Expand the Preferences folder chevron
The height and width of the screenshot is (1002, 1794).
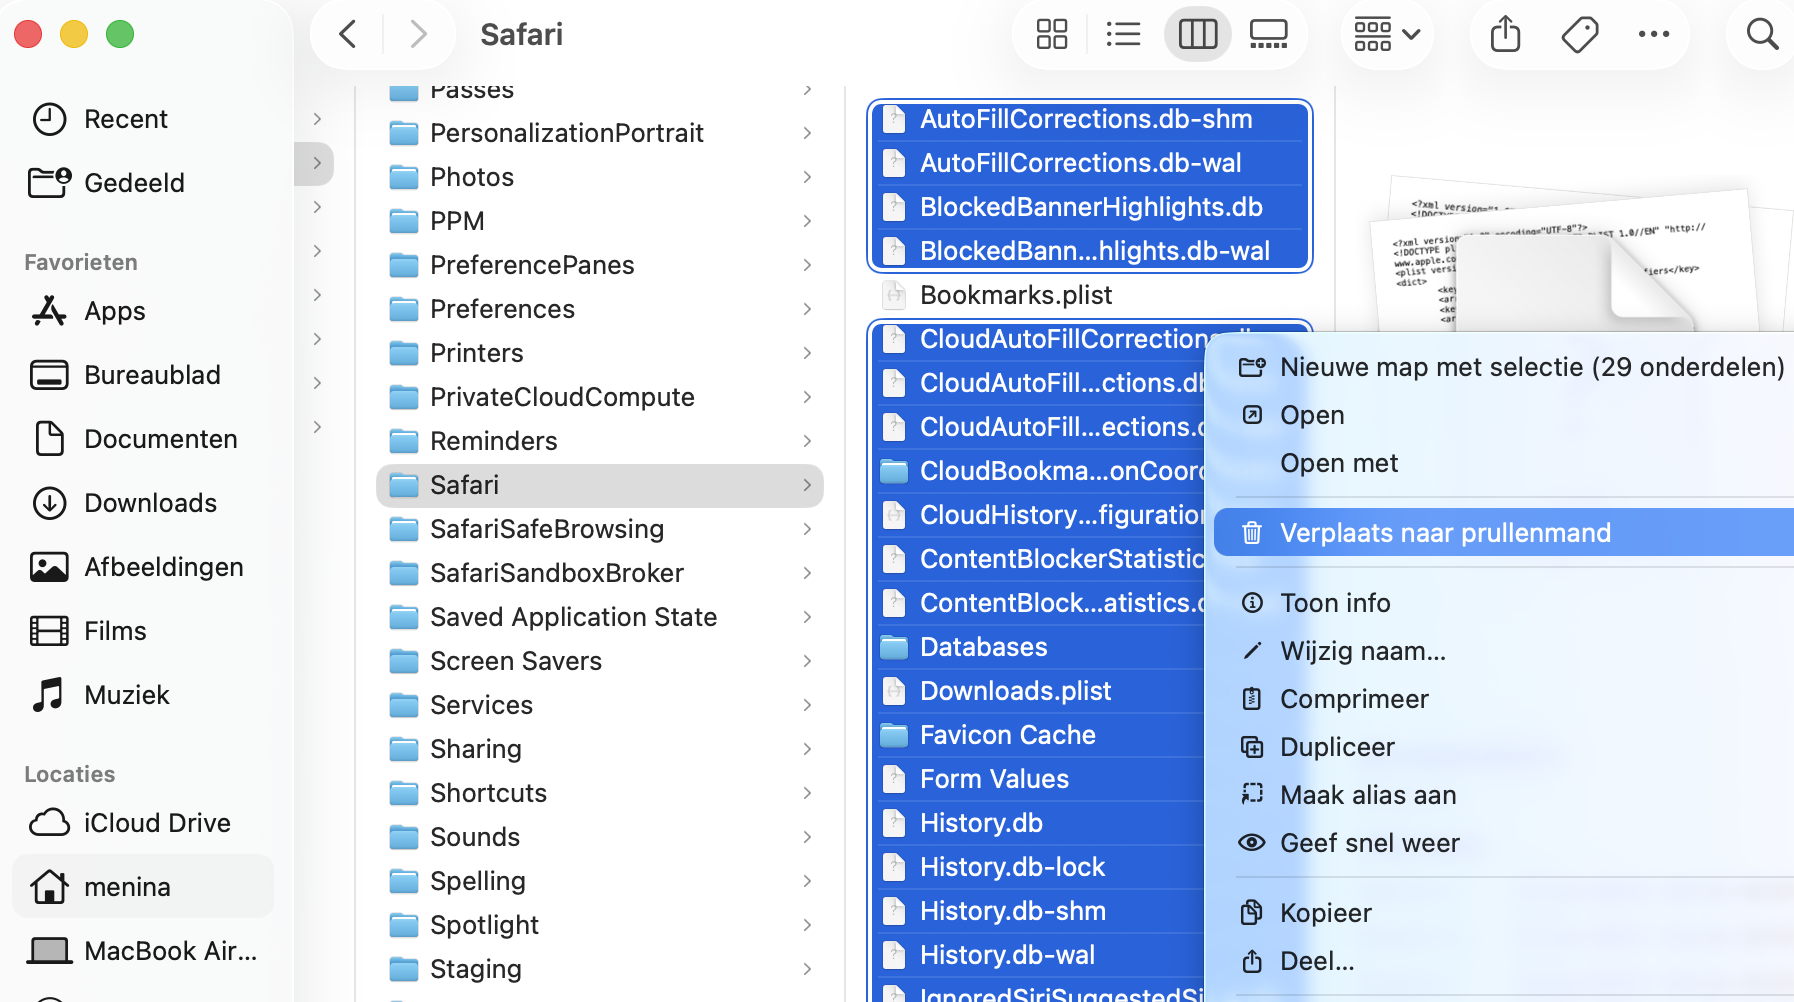[807, 309]
